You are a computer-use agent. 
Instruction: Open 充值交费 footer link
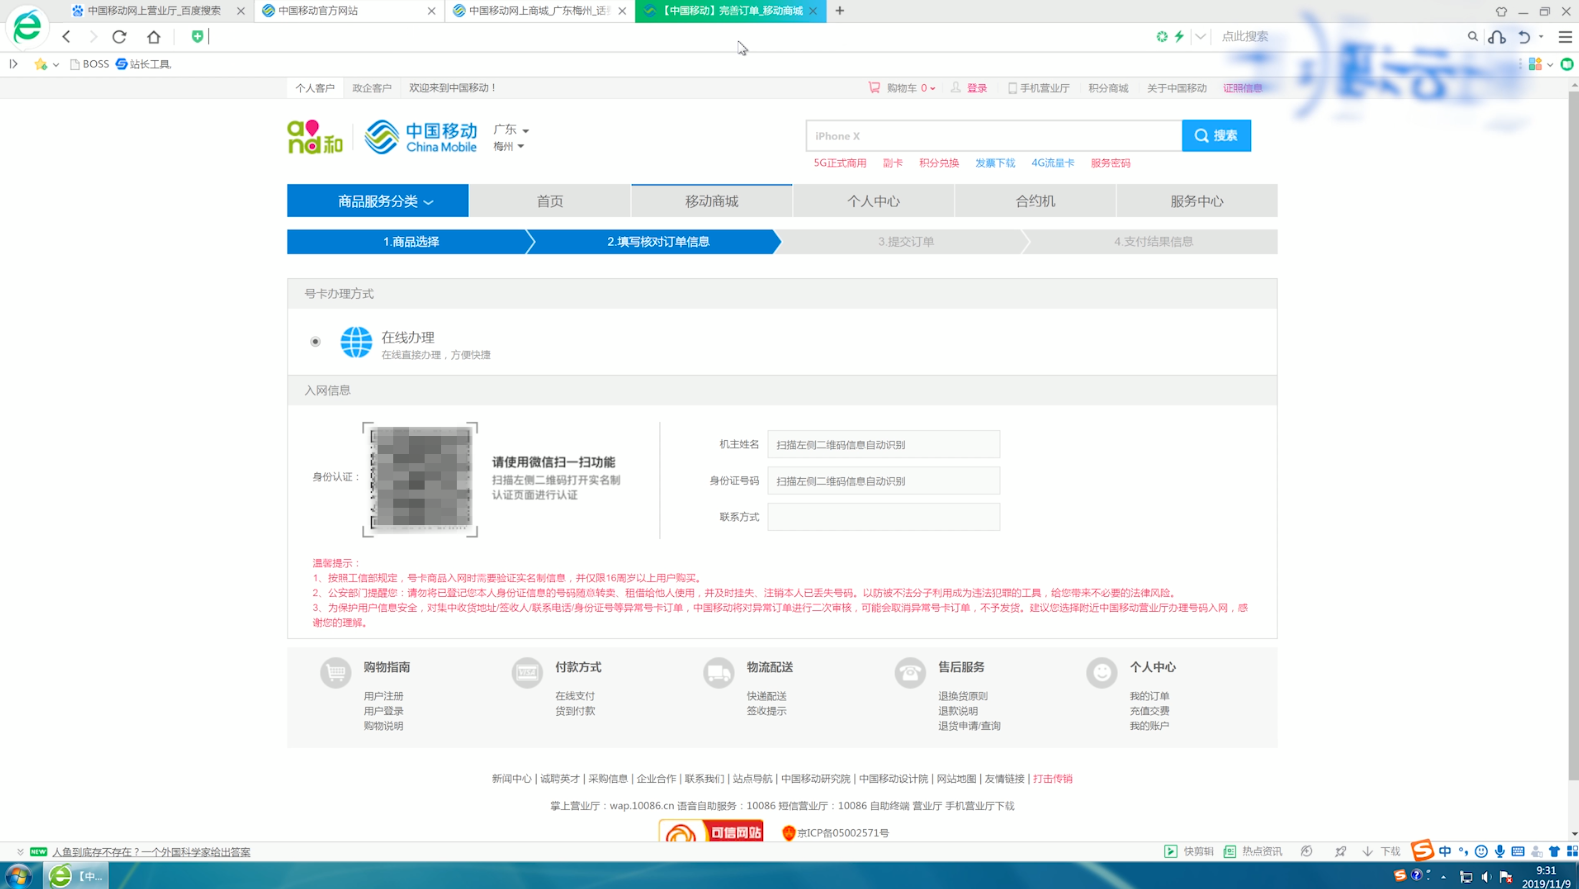click(1150, 711)
